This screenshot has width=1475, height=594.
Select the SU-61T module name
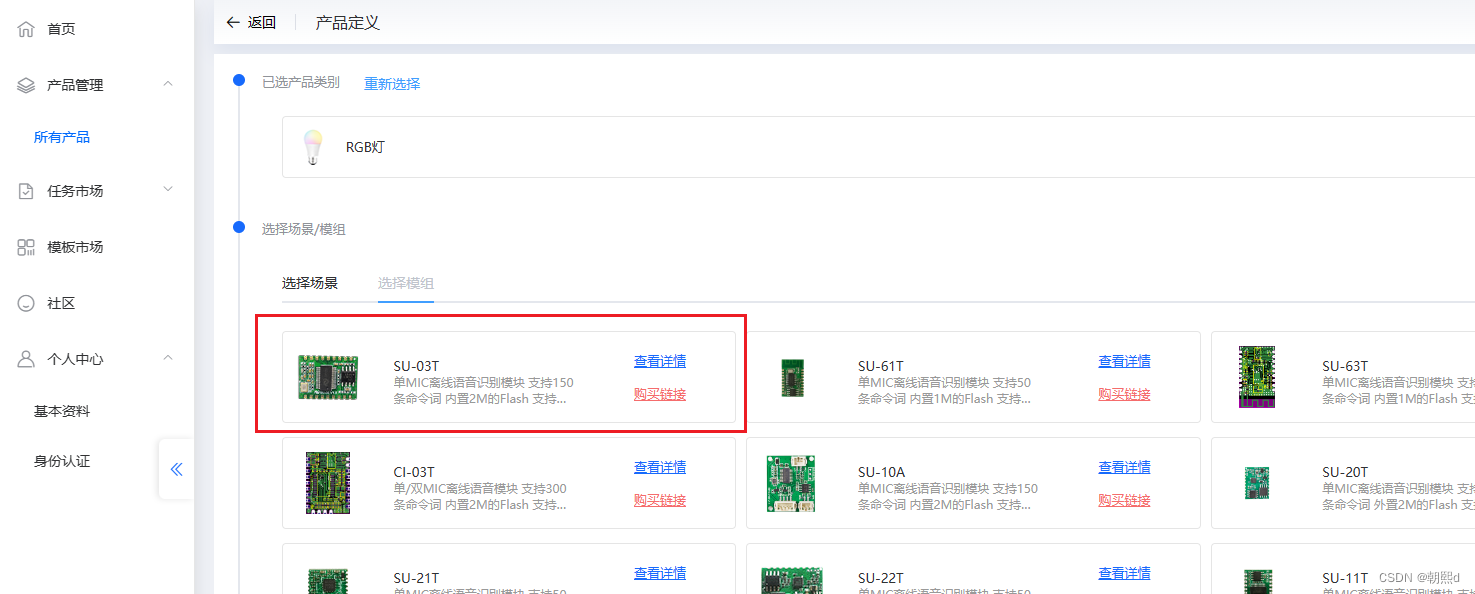tap(881, 366)
